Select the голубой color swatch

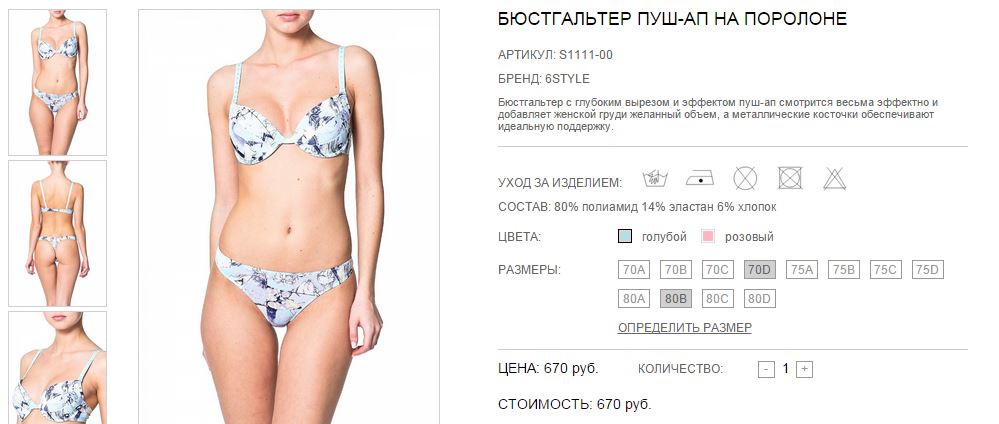point(624,237)
